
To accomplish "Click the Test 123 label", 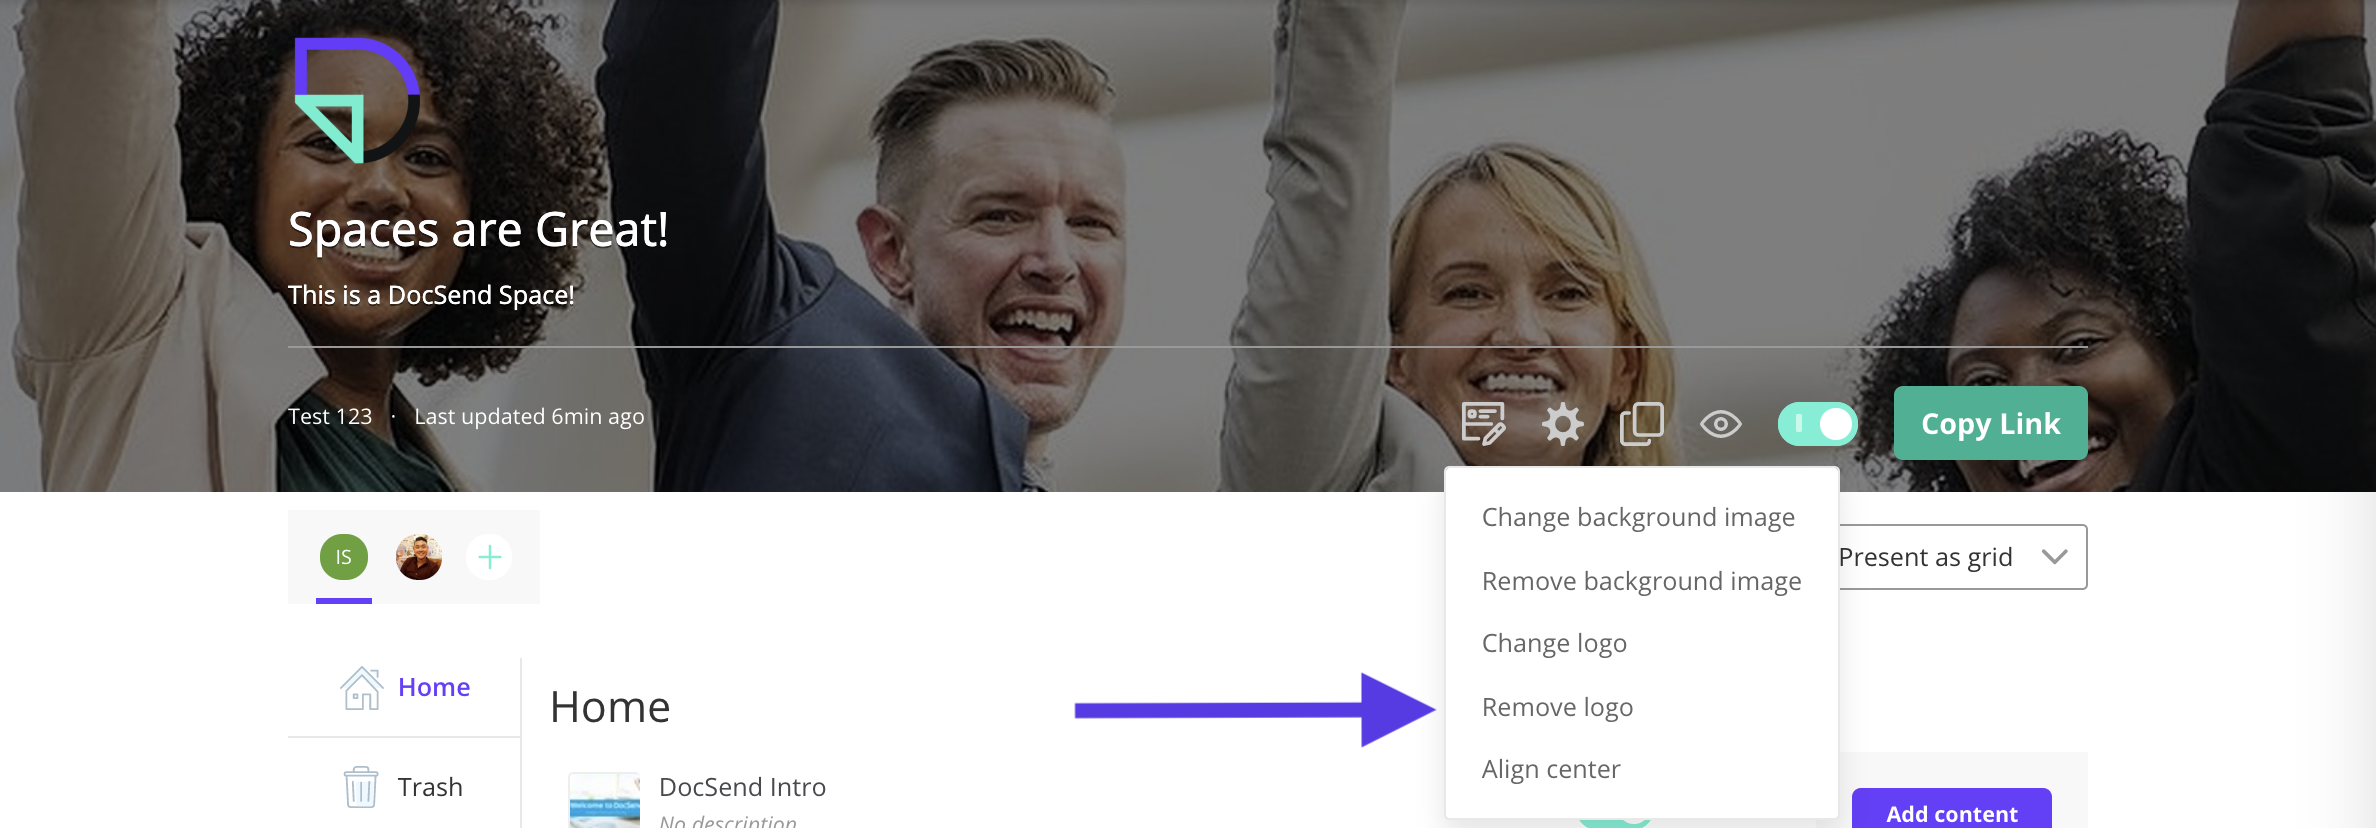I will [330, 416].
